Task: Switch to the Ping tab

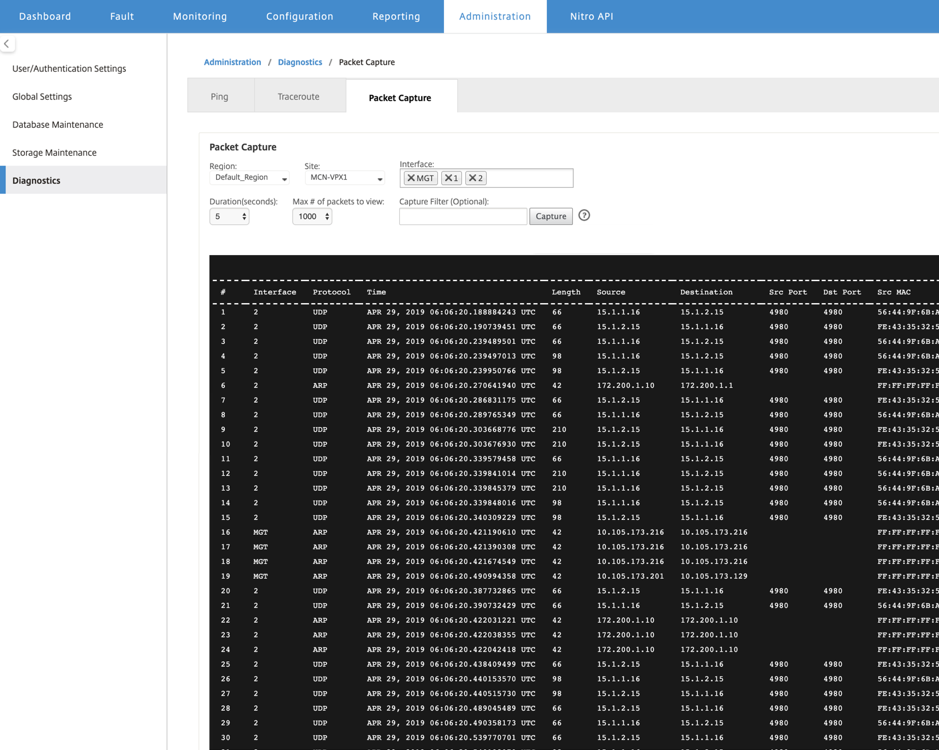Action: [x=220, y=96]
